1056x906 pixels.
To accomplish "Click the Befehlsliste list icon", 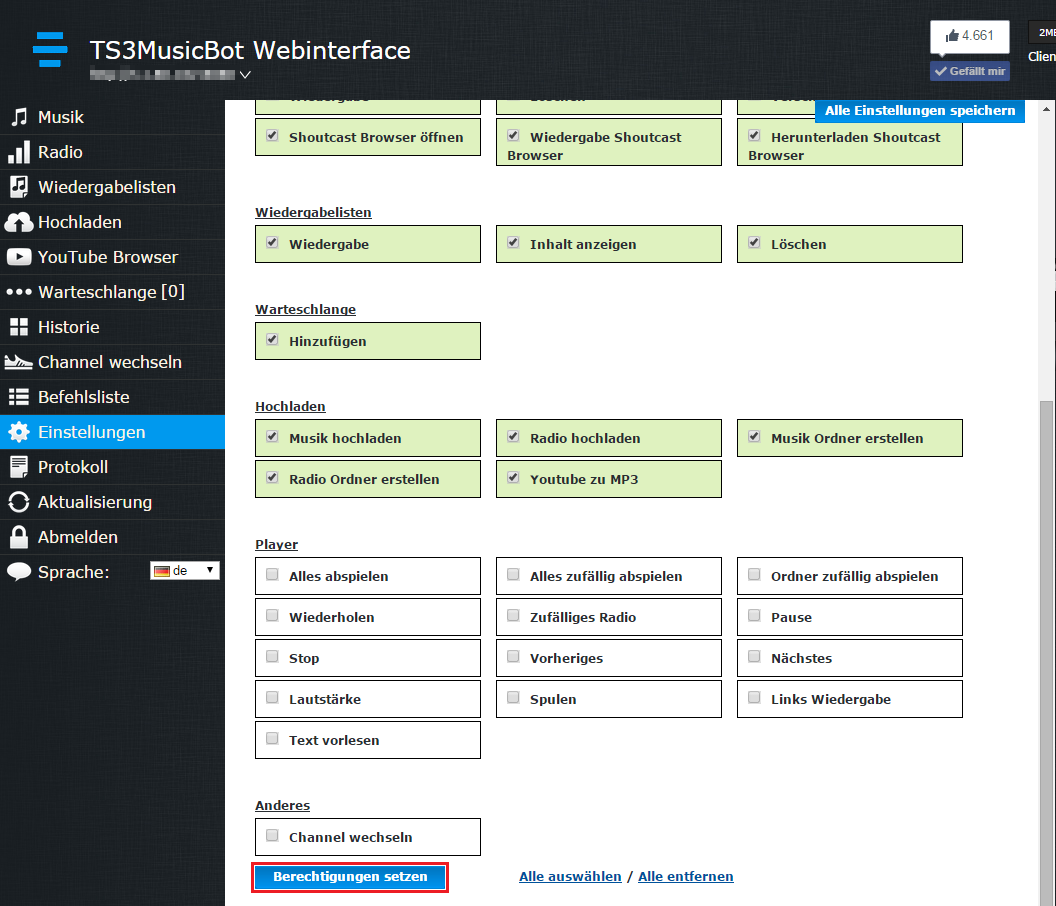I will (19, 397).
